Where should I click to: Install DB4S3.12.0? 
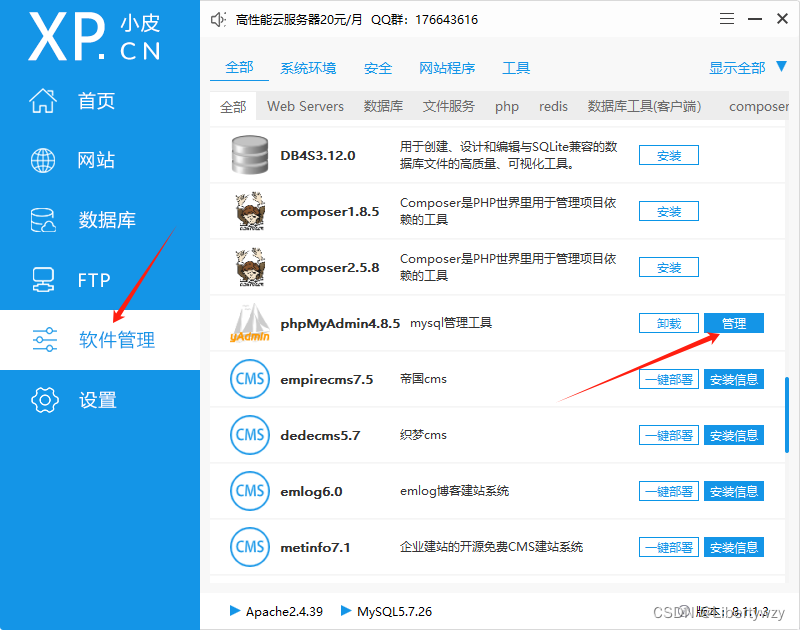pyautogui.click(x=668, y=155)
